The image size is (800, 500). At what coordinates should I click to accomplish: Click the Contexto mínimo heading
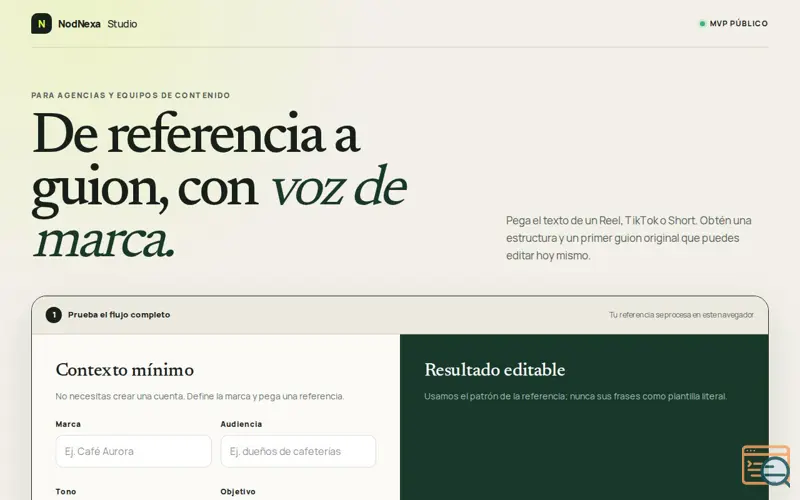(125, 370)
